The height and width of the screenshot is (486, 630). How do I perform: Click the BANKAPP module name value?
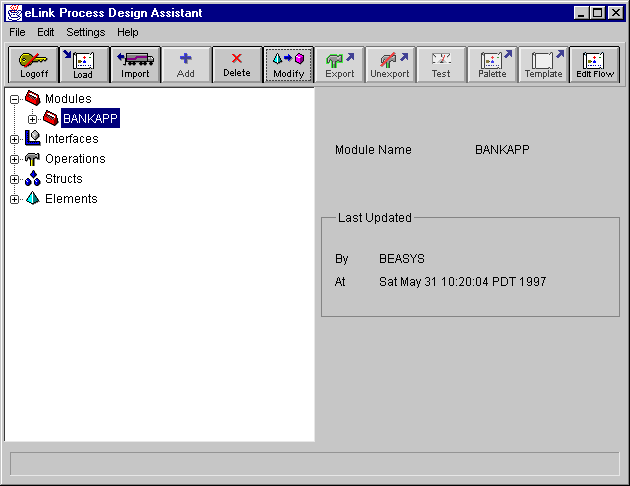click(x=502, y=149)
